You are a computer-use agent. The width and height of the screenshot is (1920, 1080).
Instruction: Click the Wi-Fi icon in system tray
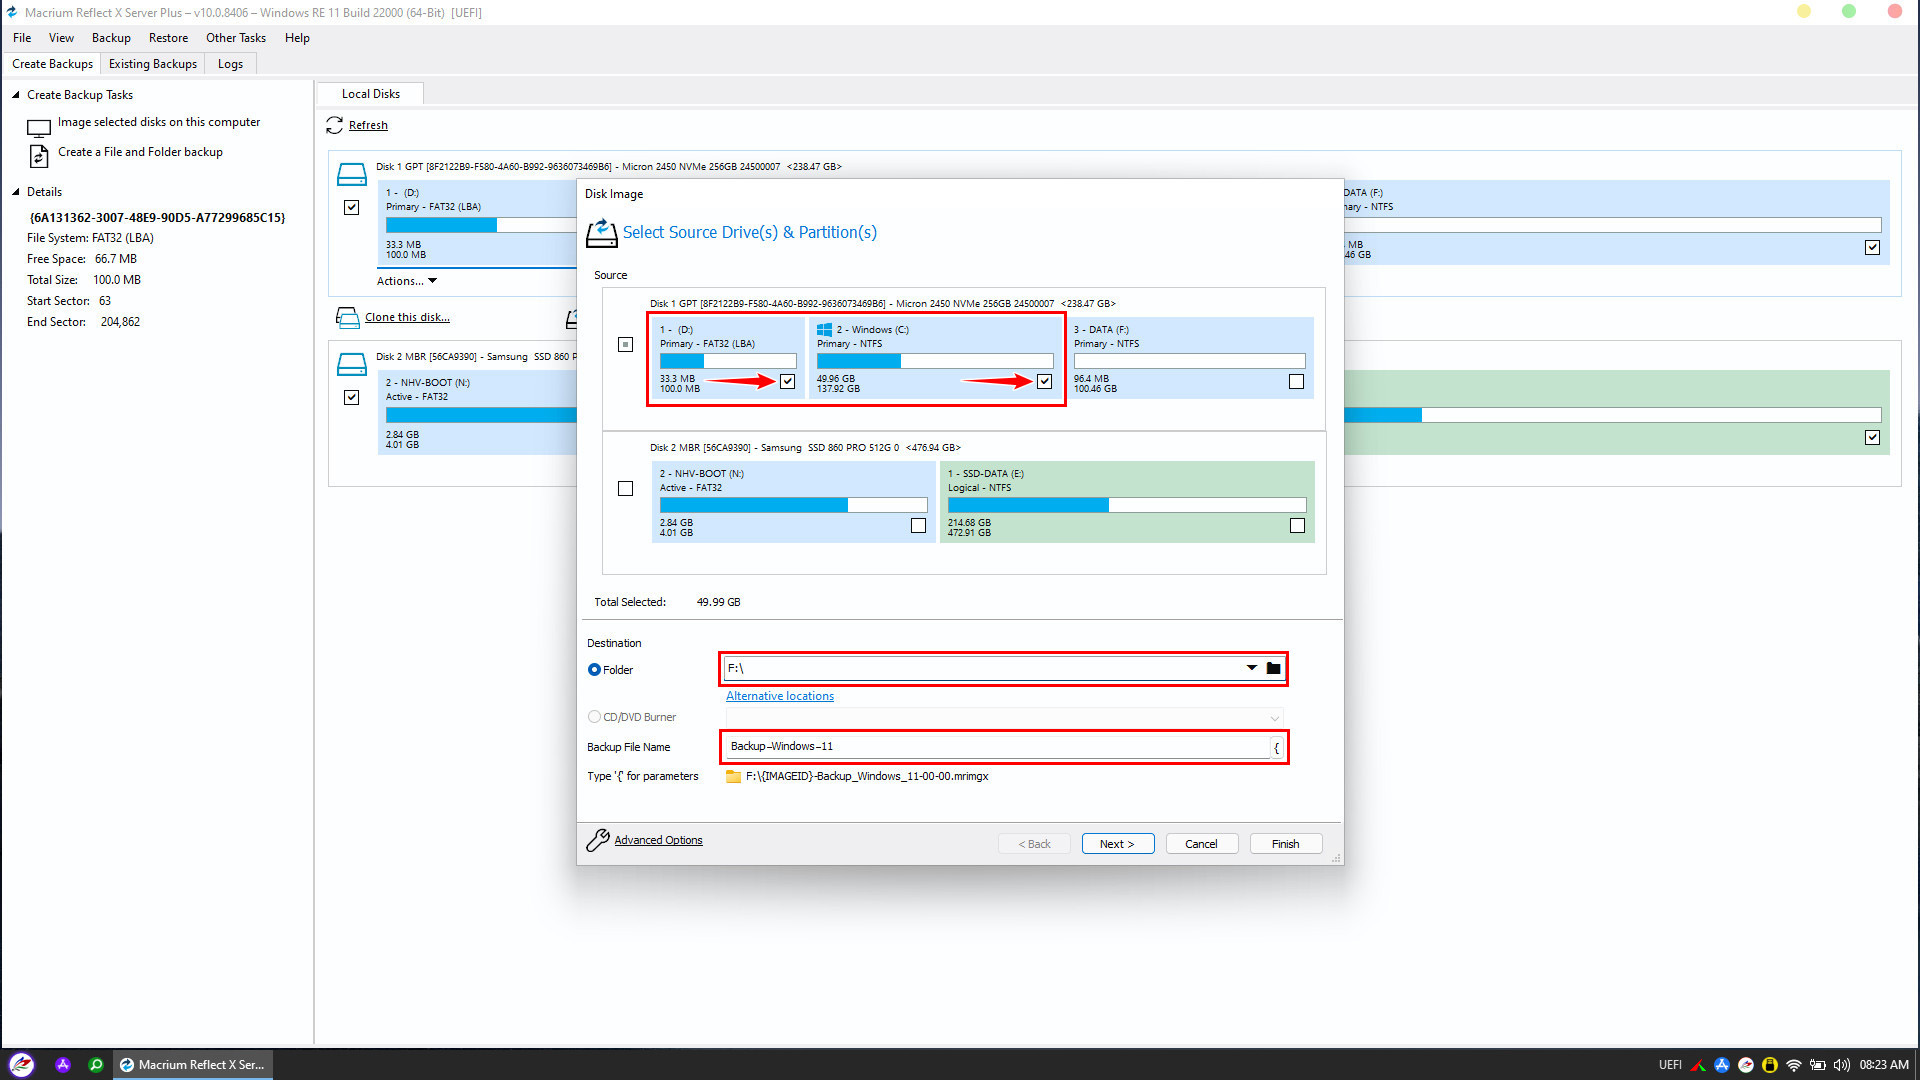[x=1793, y=1065]
